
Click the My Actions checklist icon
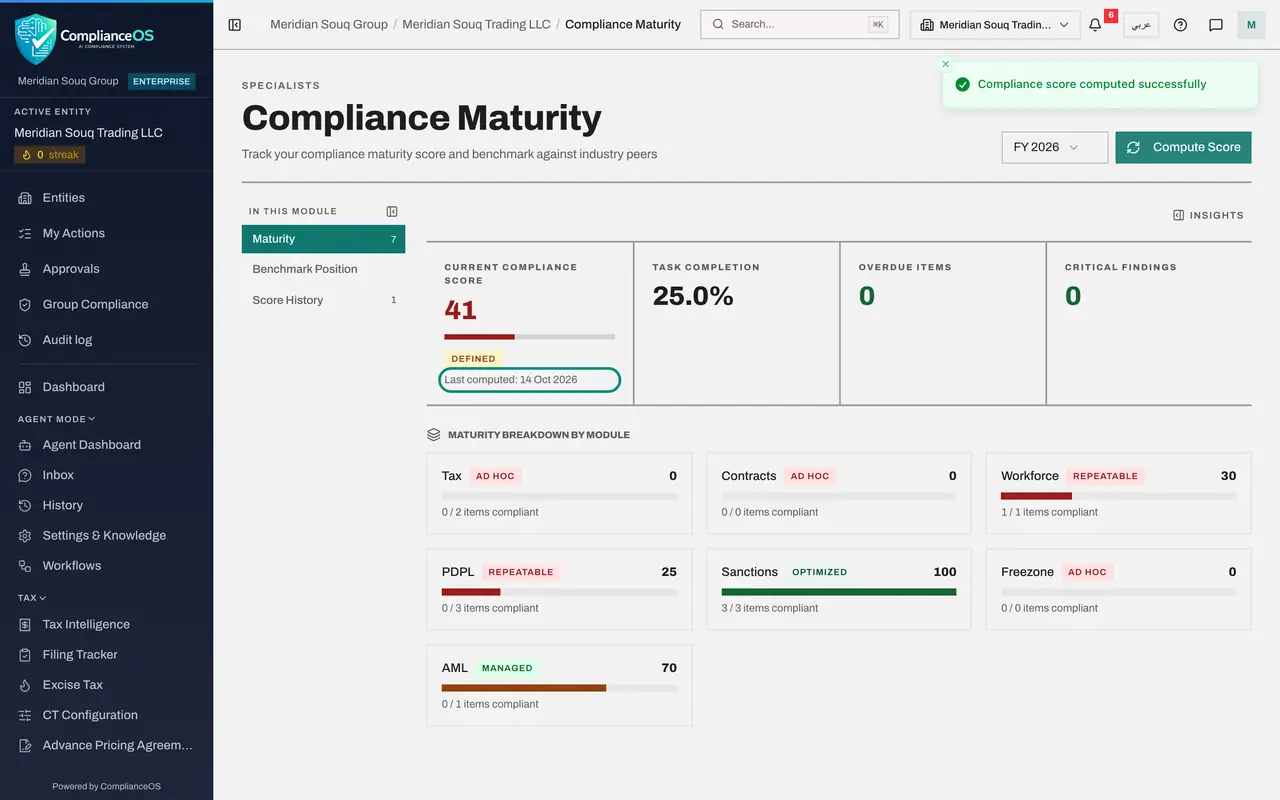25,233
